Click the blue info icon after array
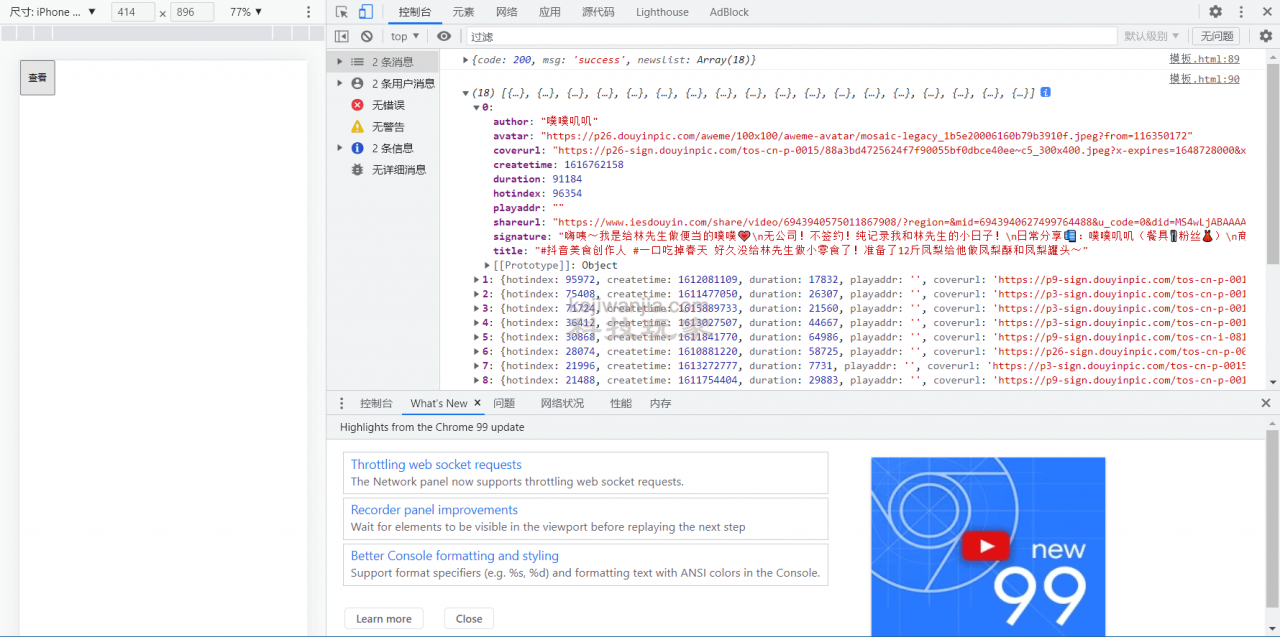1280x637 pixels. [1045, 92]
